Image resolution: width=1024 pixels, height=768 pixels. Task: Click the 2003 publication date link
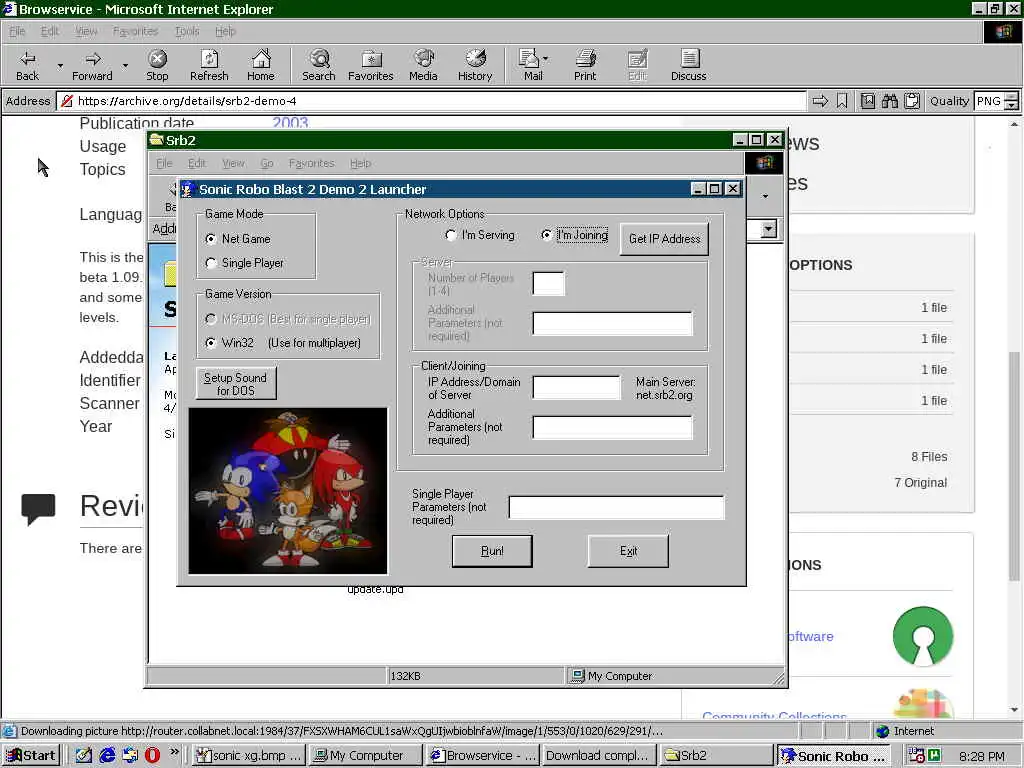290,123
